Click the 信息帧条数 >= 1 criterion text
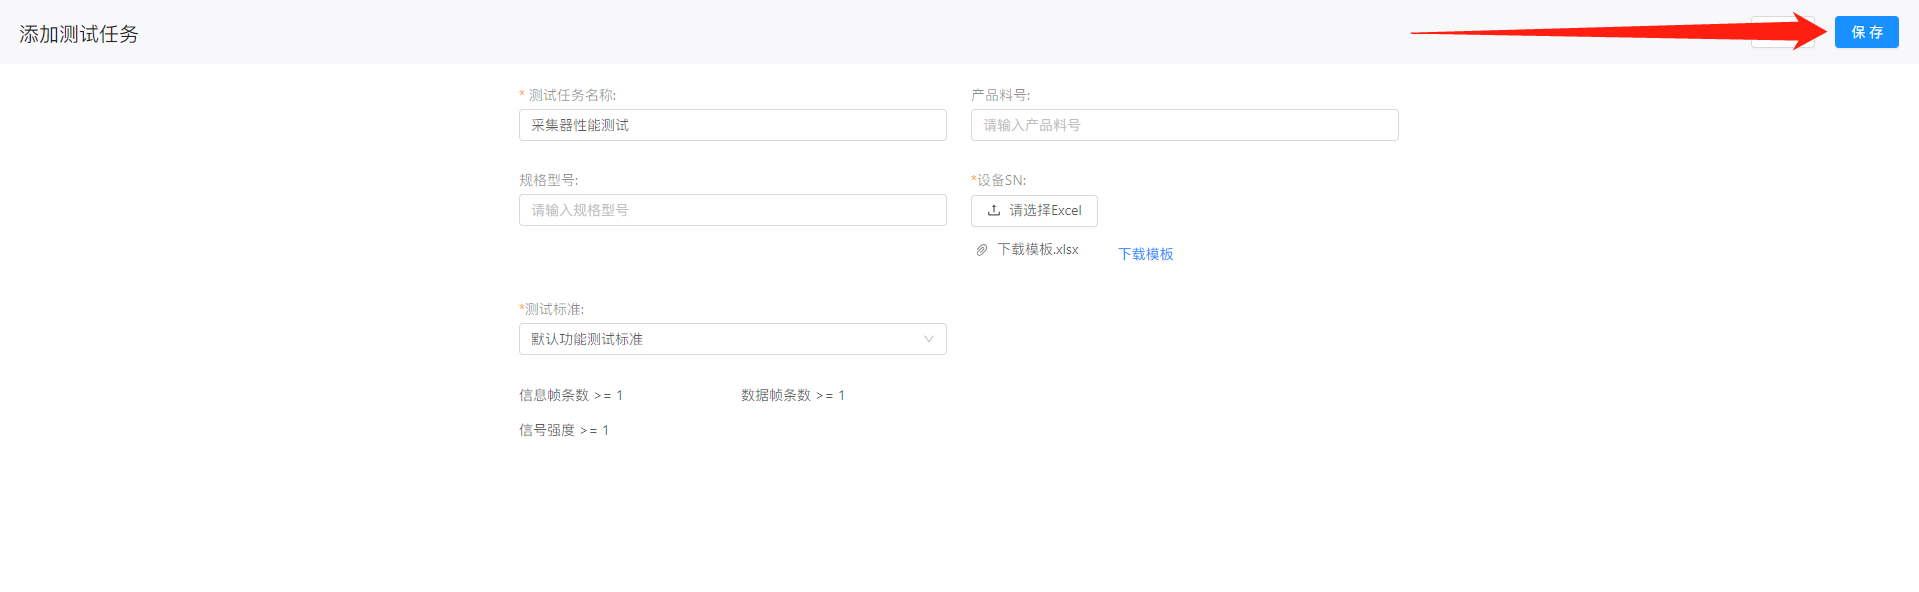Viewport: 1919px width, 592px height. [x=571, y=395]
